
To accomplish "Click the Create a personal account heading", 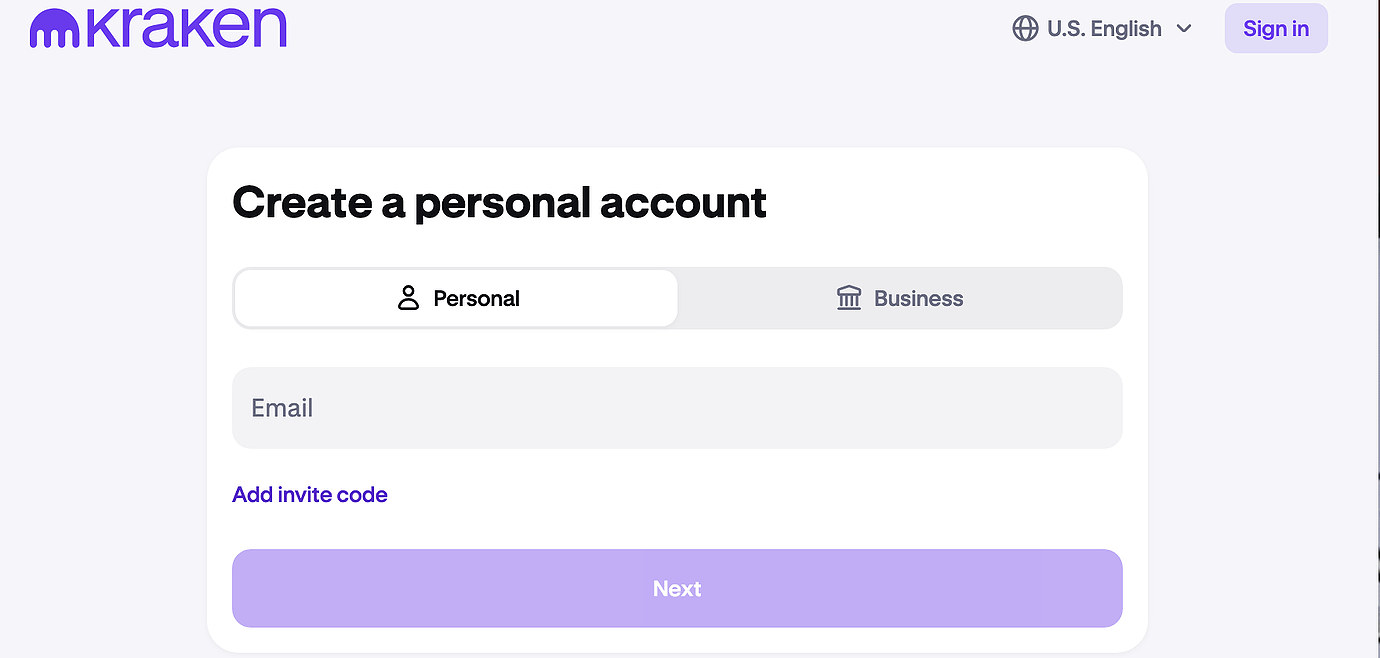I will coord(499,202).
